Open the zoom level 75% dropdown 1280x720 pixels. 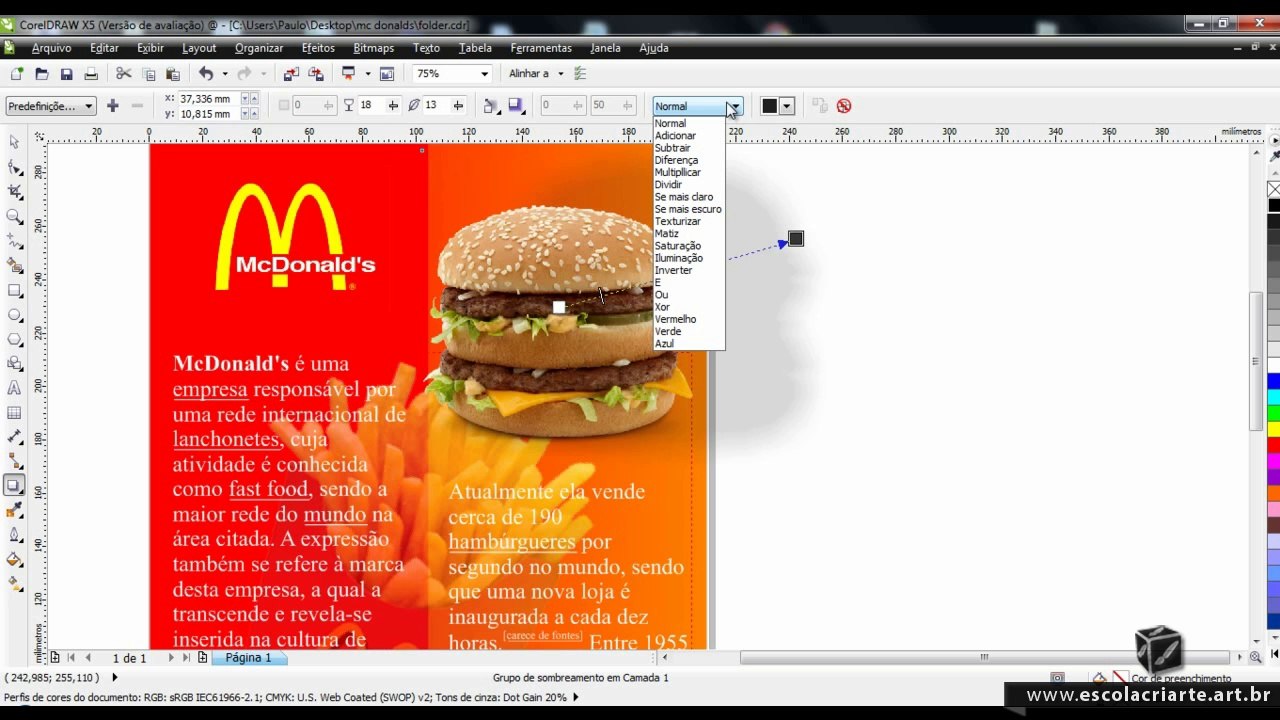coord(484,74)
